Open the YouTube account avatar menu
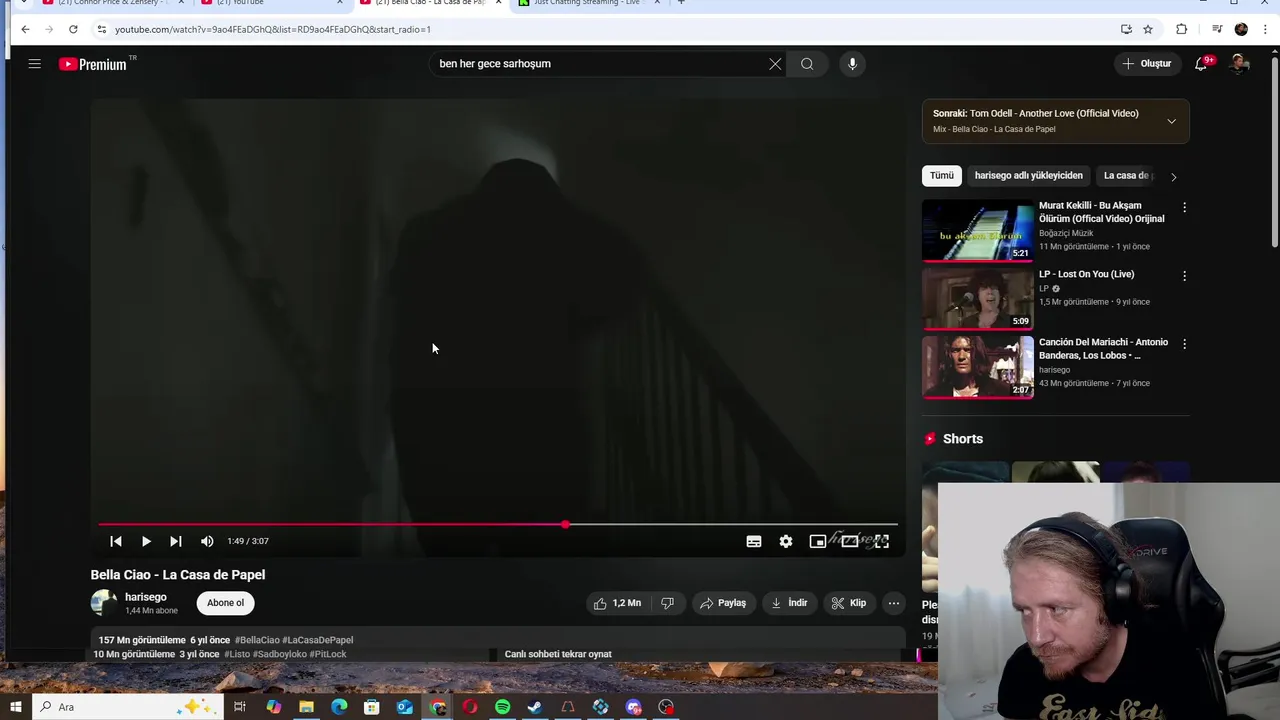 (x=1239, y=64)
